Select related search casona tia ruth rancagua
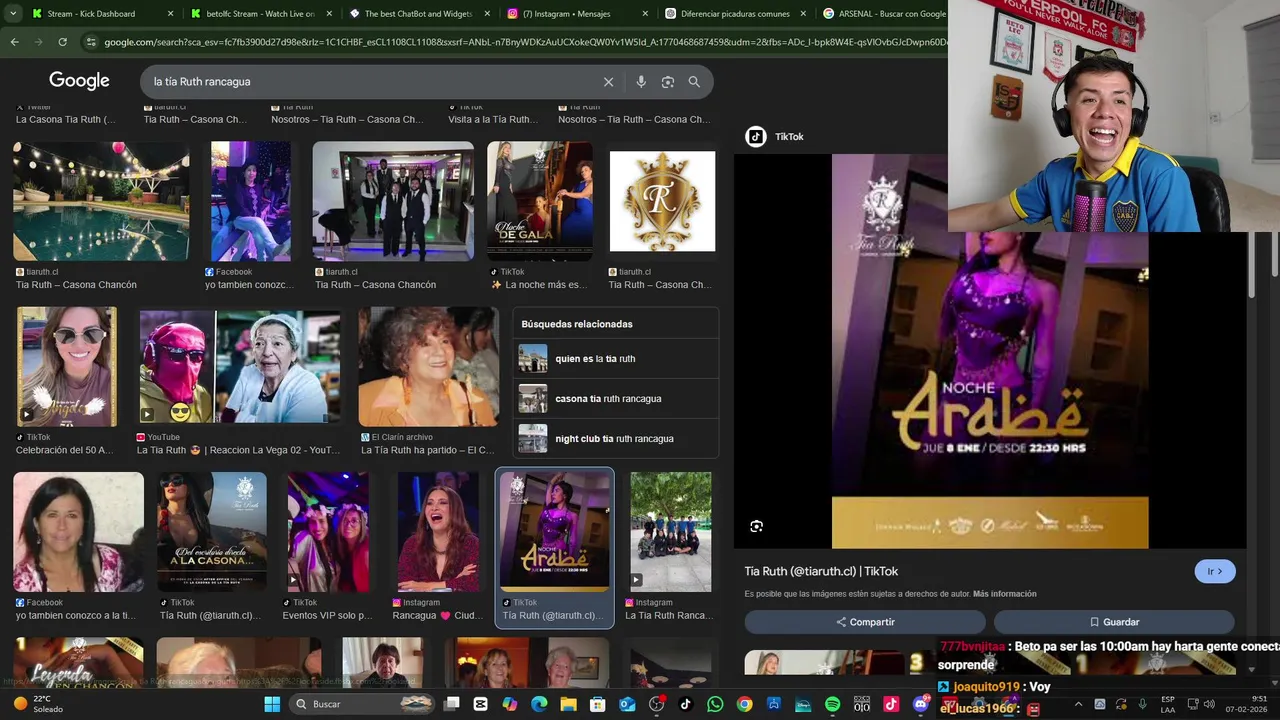Image resolution: width=1280 pixels, height=720 pixels. [616, 398]
